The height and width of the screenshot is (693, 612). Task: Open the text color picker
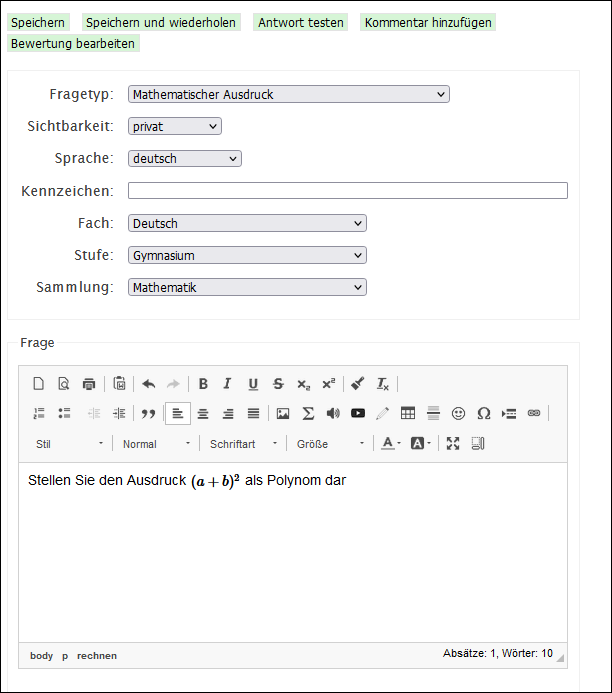391,443
